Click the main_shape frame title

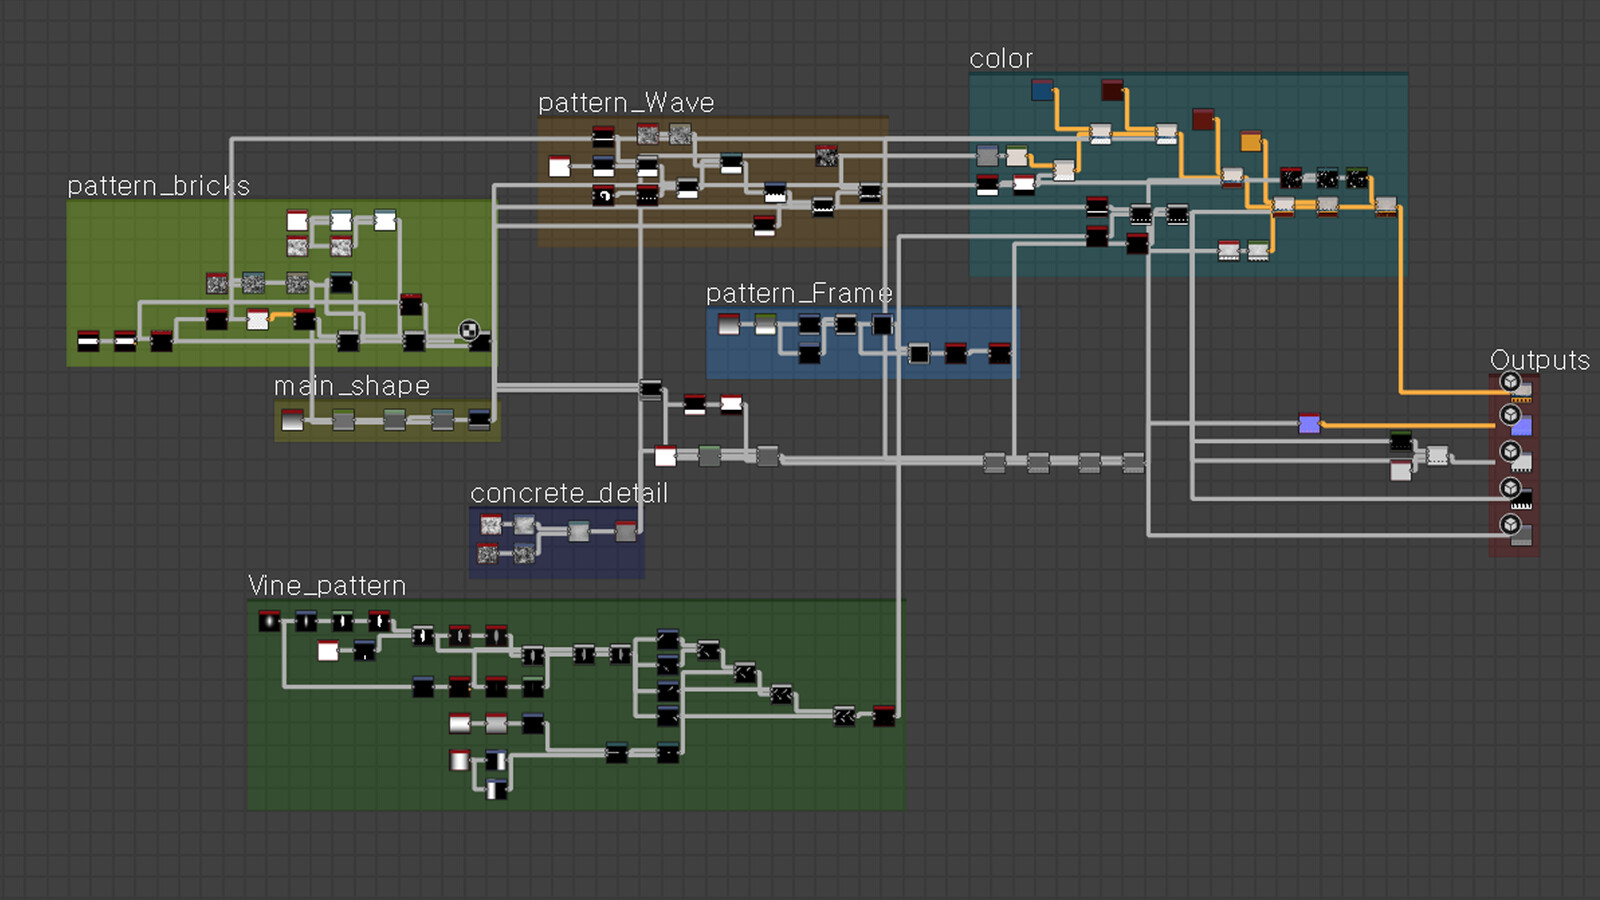click(x=352, y=386)
